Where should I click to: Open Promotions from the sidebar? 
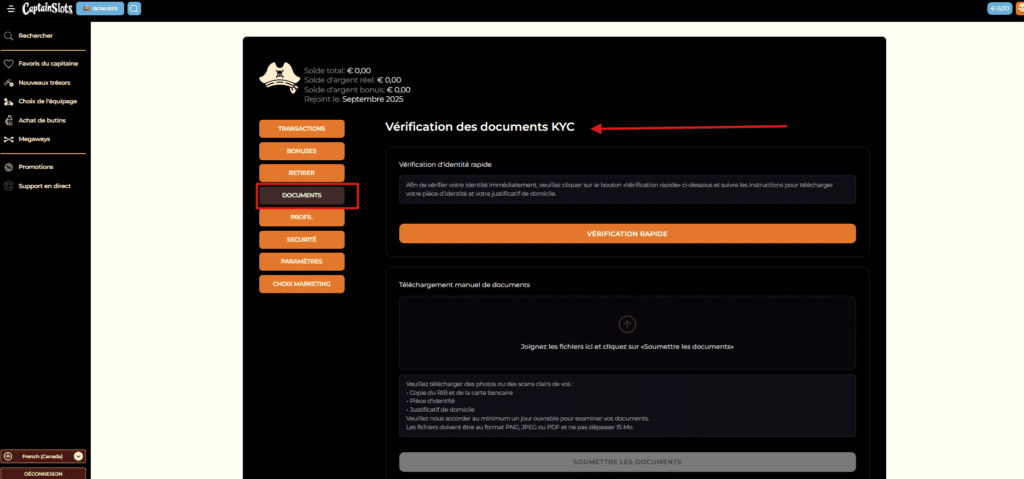pyautogui.click(x=29, y=167)
